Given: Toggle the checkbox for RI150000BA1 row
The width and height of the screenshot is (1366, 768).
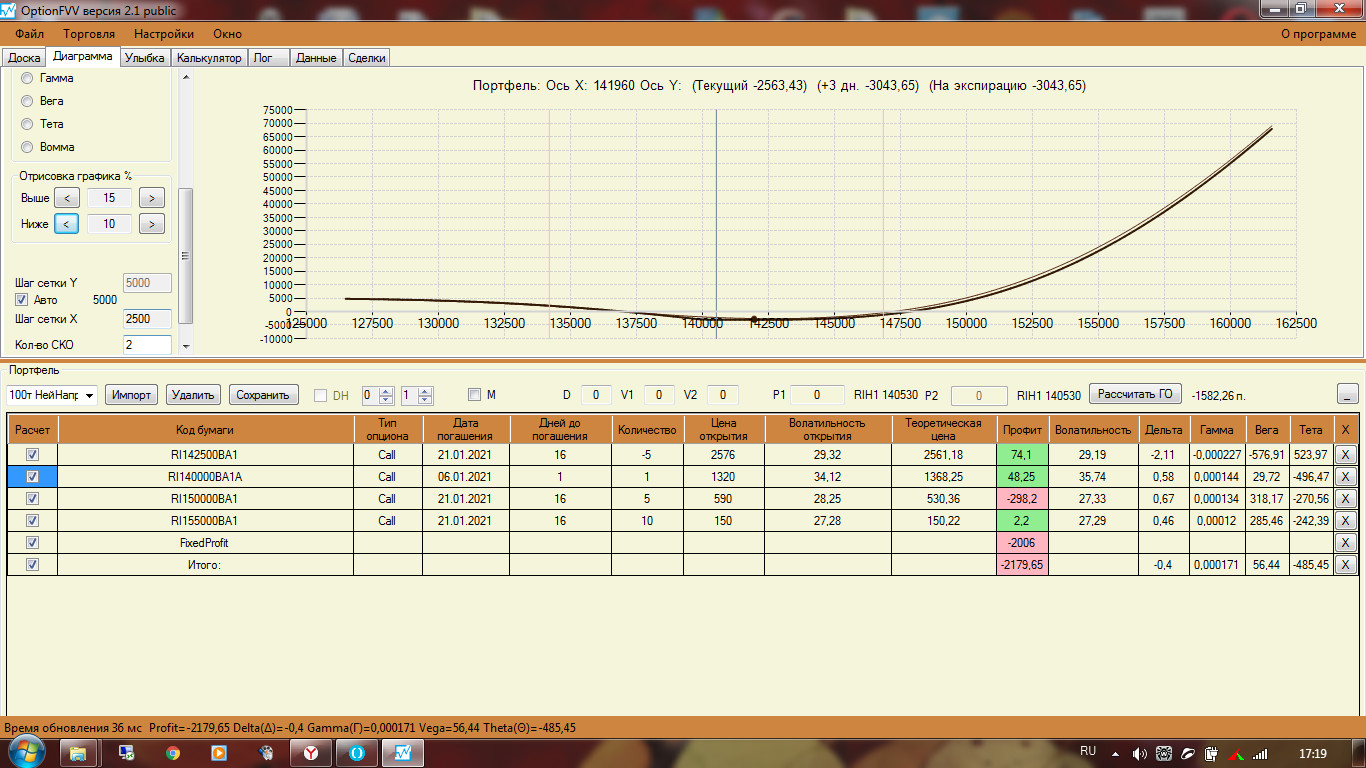Looking at the screenshot, I should click(x=32, y=498).
